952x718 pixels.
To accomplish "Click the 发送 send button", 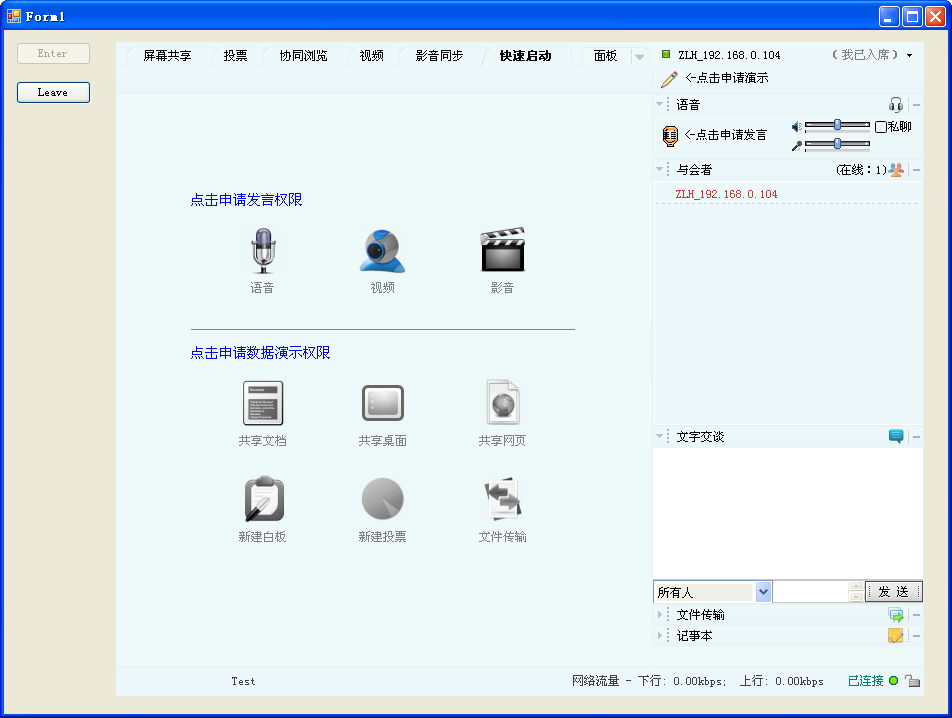I will click(x=892, y=592).
